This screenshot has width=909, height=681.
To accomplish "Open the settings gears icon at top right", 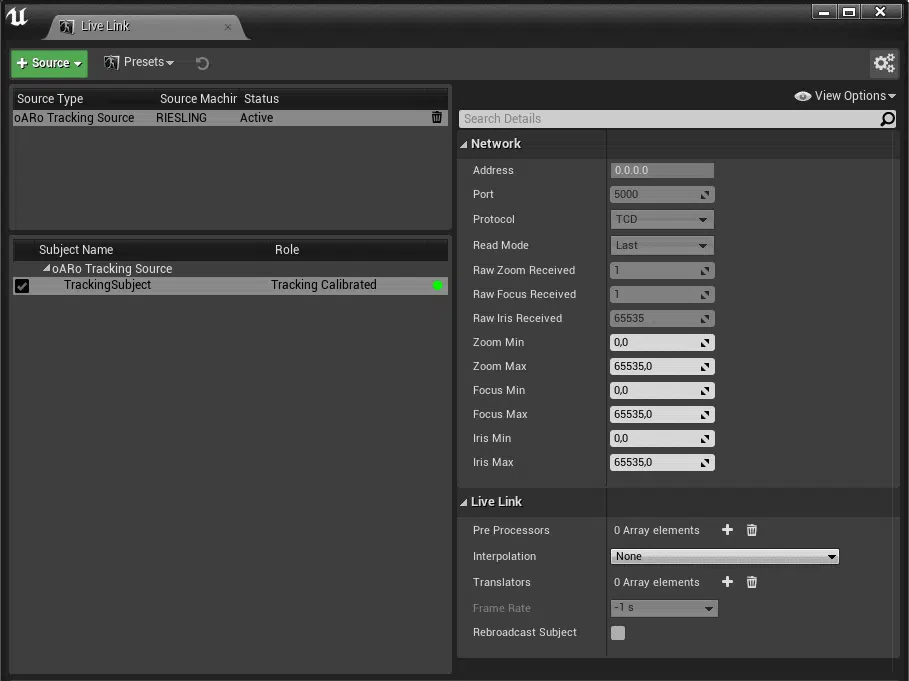I will [x=884, y=64].
